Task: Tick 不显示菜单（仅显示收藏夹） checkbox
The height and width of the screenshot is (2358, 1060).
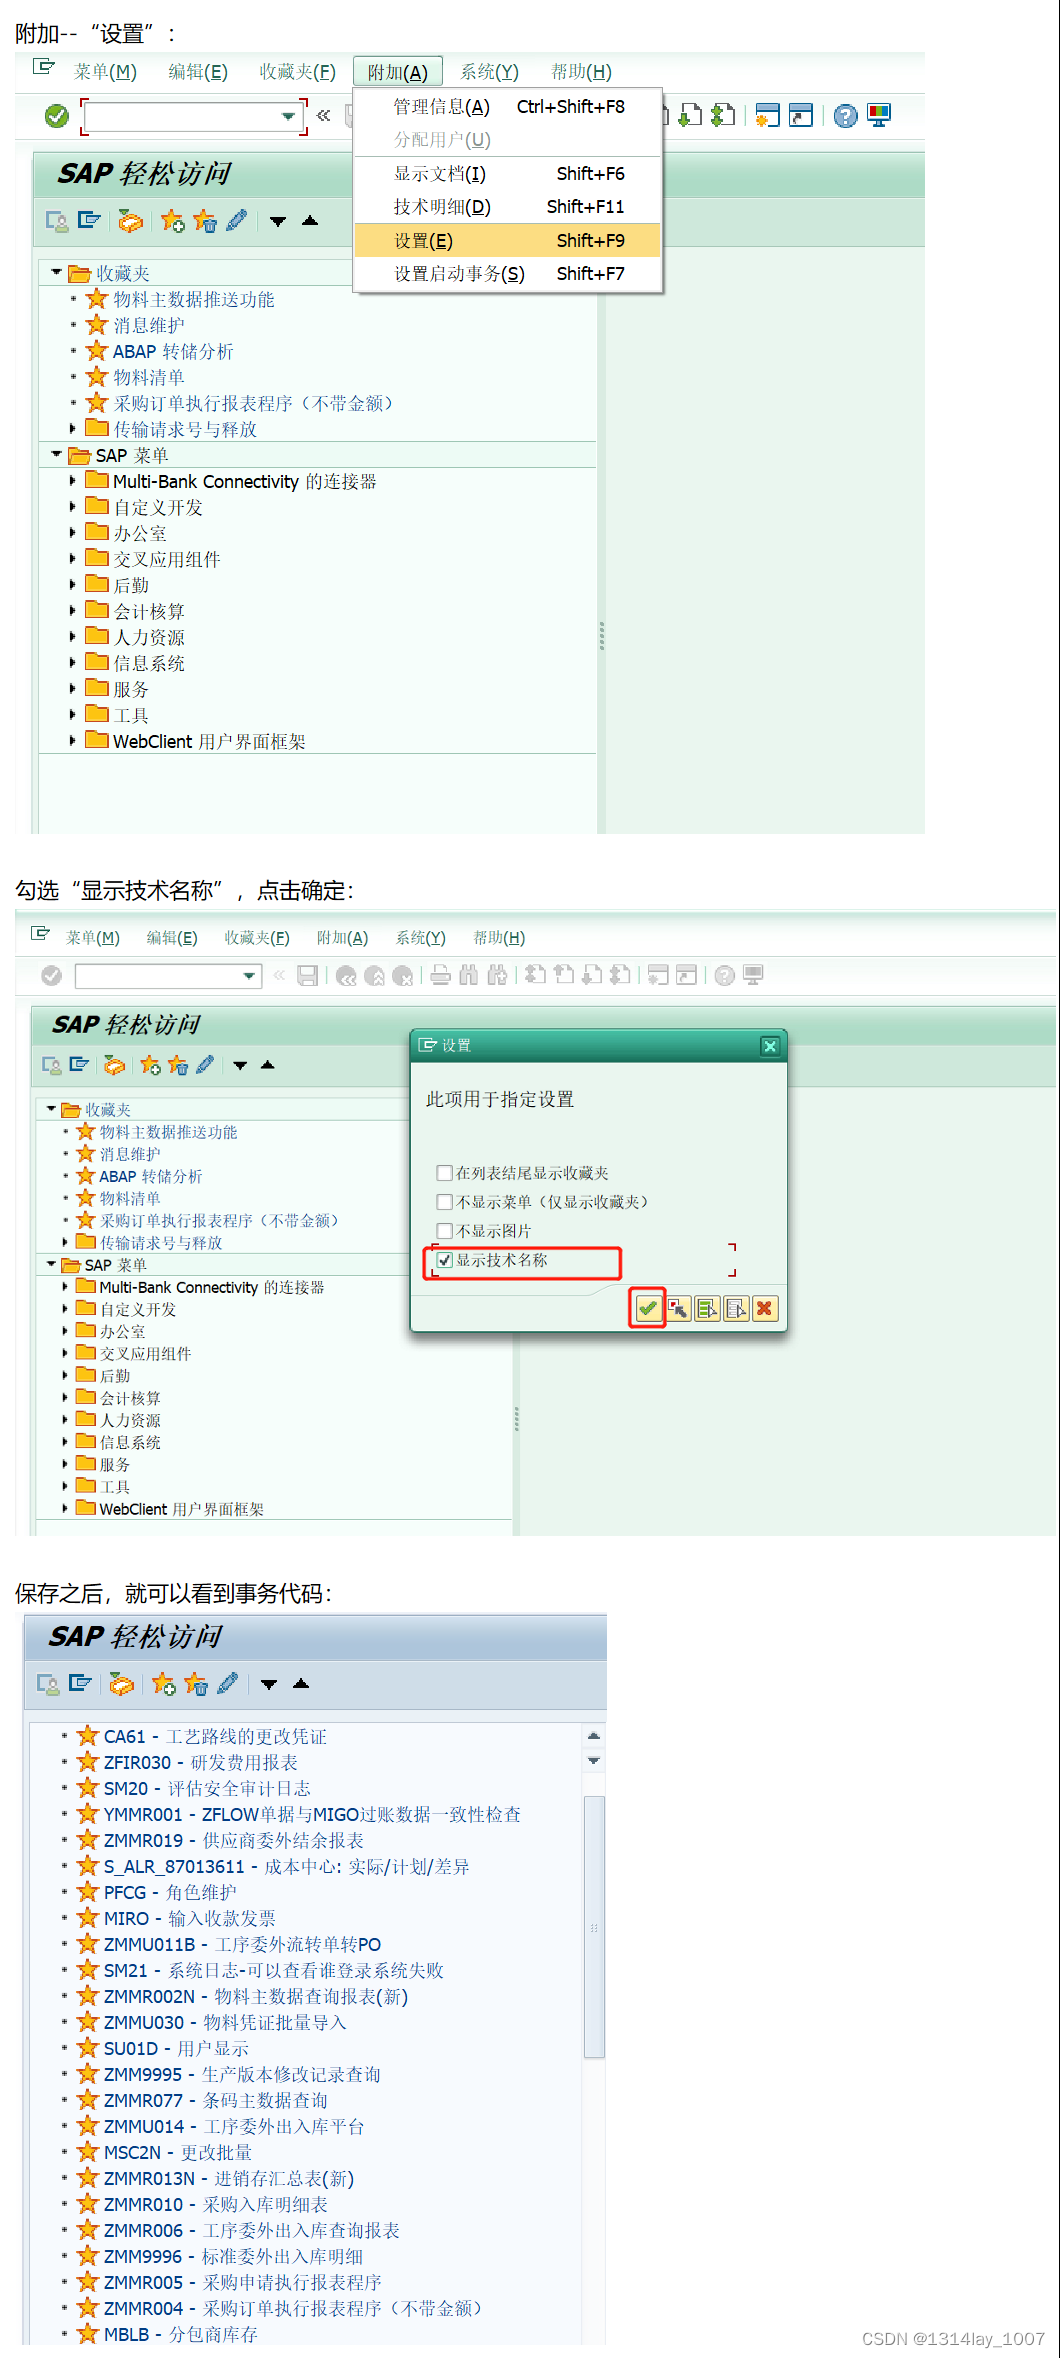Action: coord(445,1202)
